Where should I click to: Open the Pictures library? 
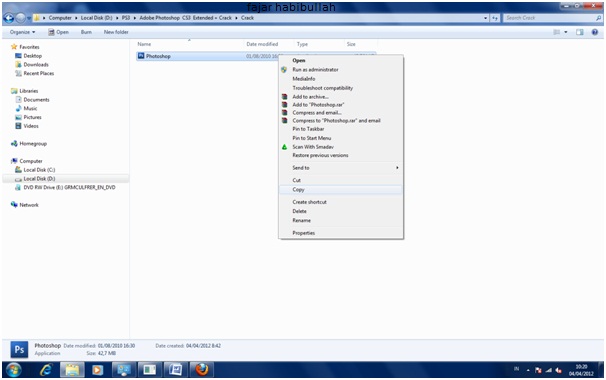tap(32, 117)
